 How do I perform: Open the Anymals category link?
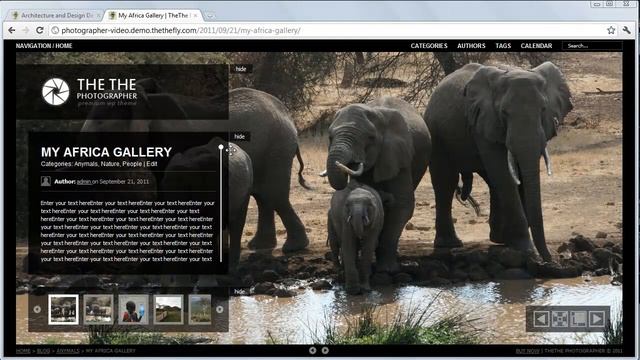click(x=86, y=164)
